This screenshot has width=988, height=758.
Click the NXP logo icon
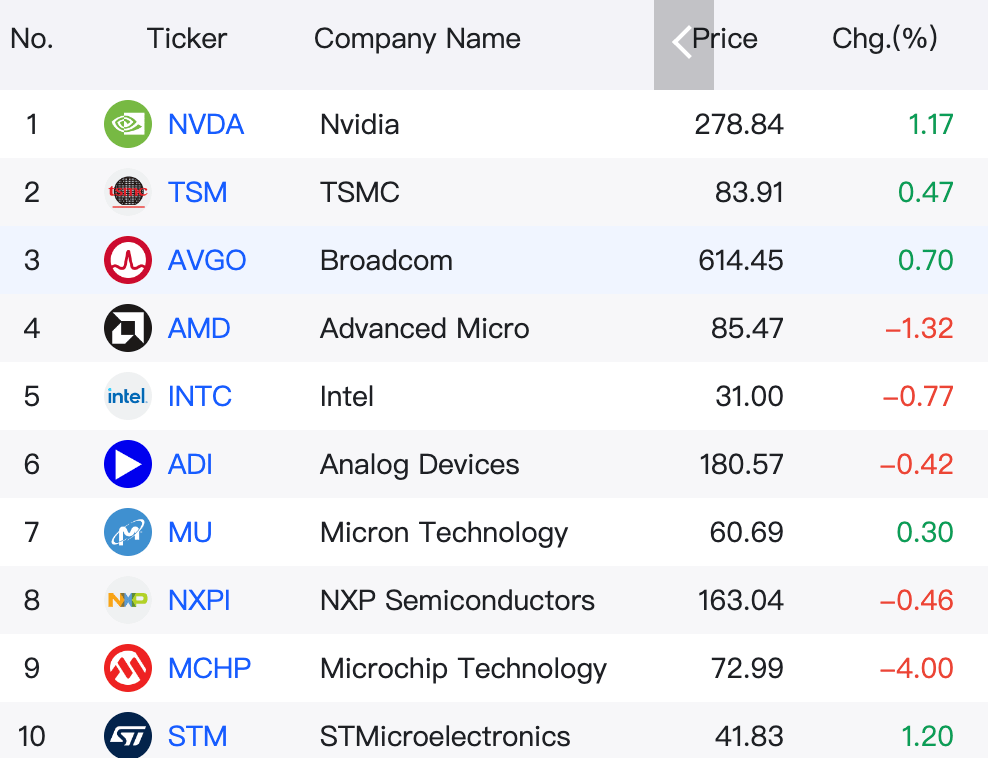tap(128, 600)
